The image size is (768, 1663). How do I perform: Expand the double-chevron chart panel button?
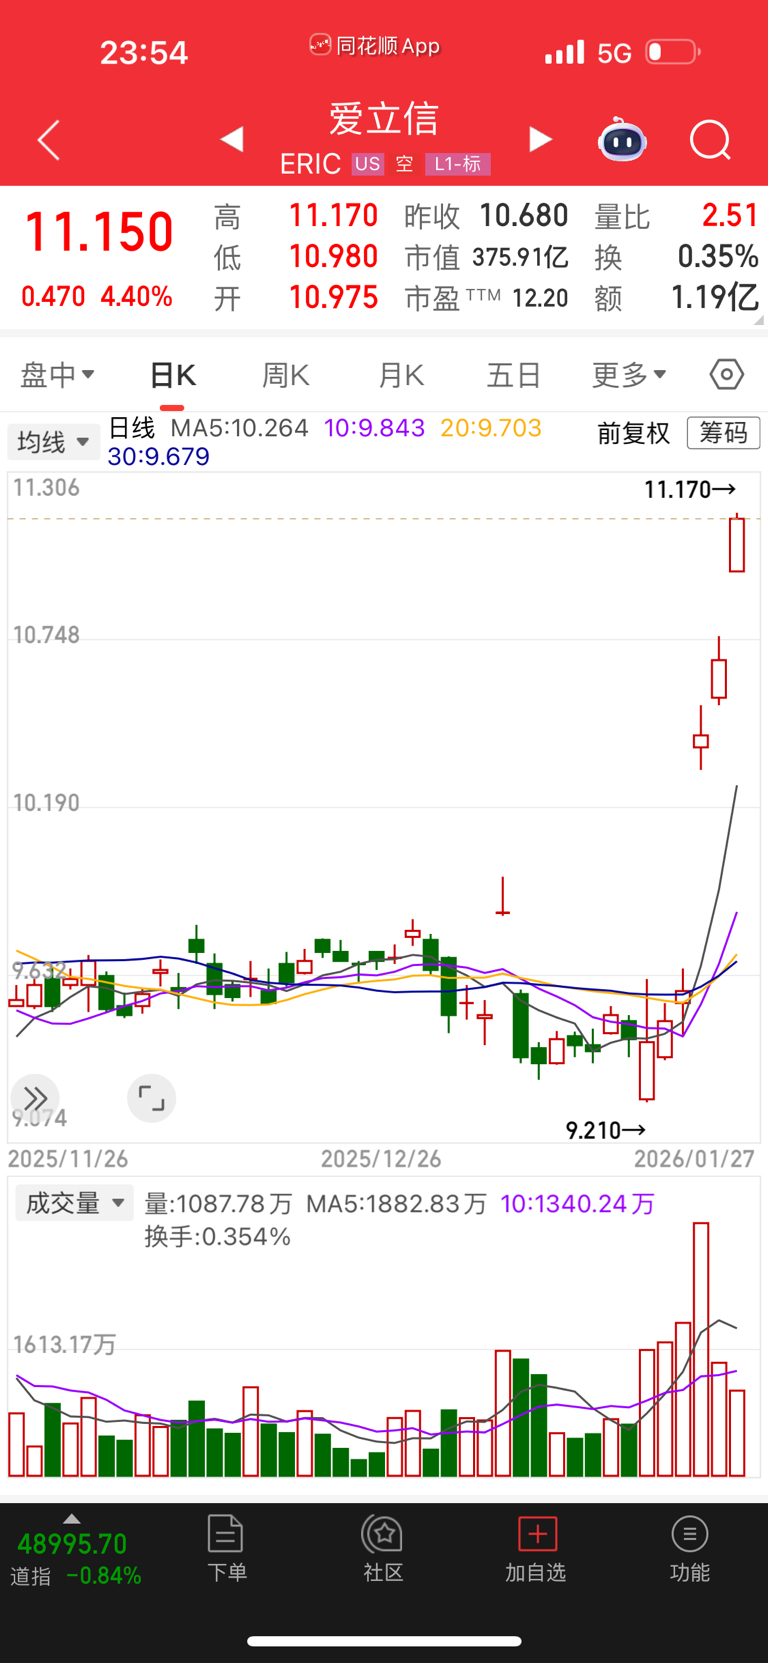click(35, 1098)
